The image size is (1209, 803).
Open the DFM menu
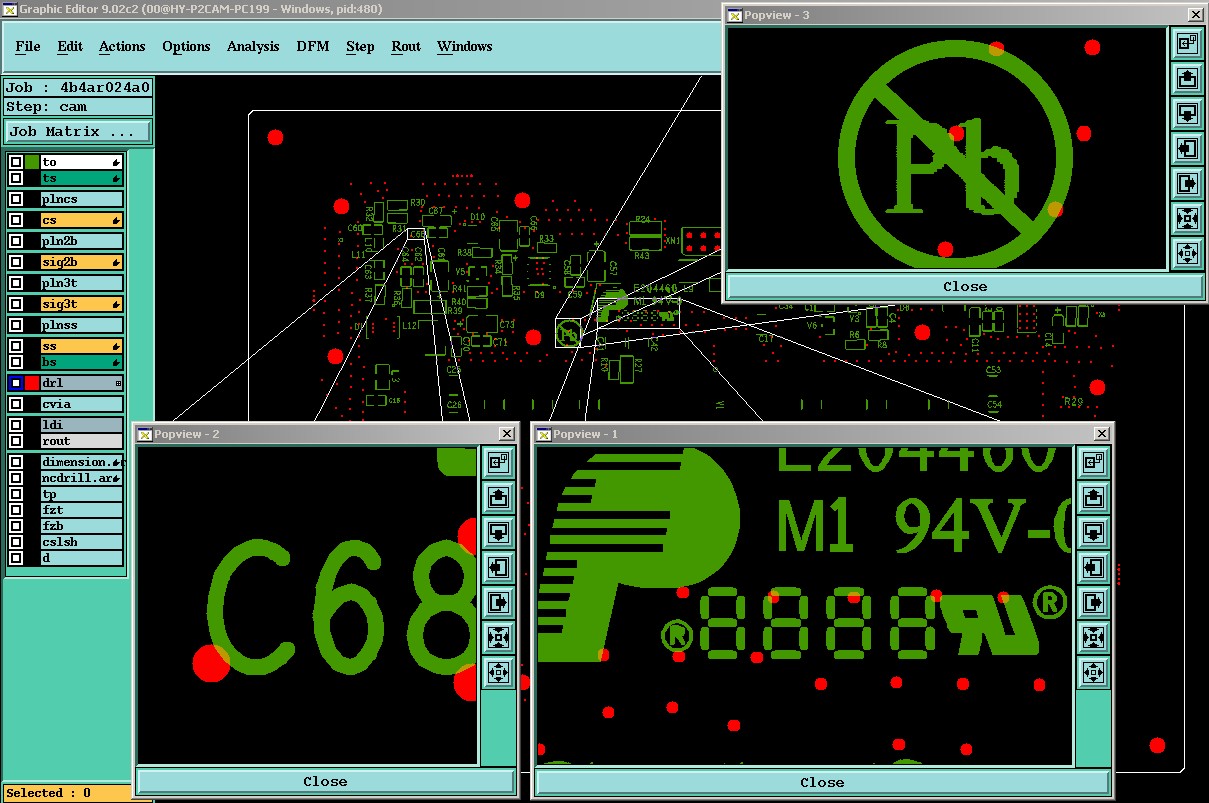(313, 46)
